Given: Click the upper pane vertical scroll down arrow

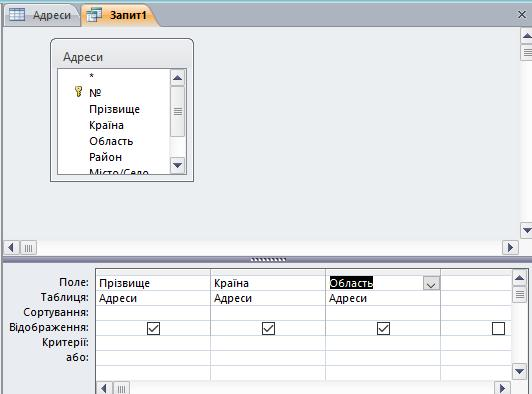Looking at the screenshot, I should click(527, 231).
